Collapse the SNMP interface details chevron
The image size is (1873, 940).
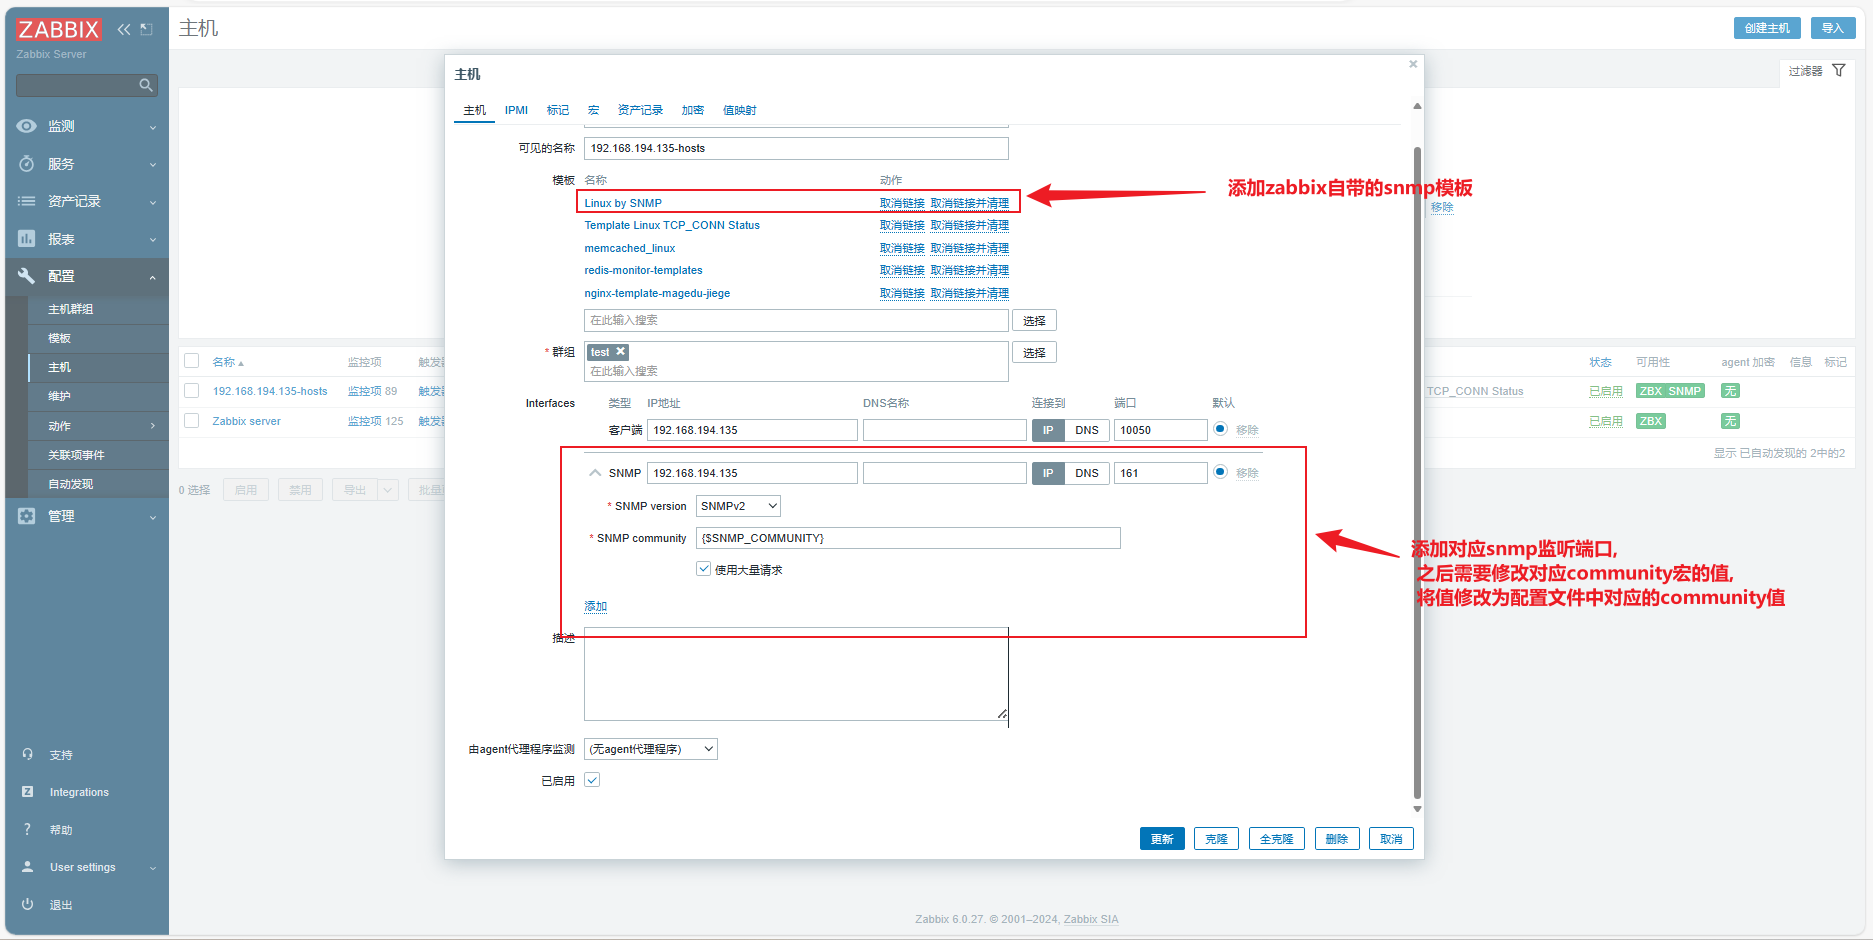click(x=595, y=473)
